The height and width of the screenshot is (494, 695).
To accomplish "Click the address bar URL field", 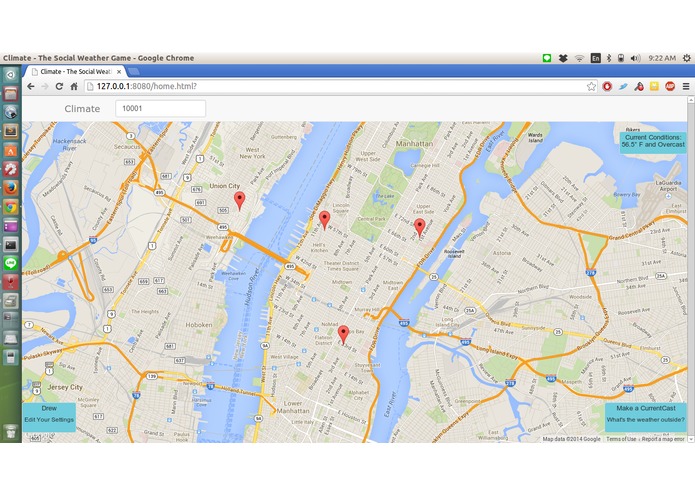I will click(x=340, y=86).
